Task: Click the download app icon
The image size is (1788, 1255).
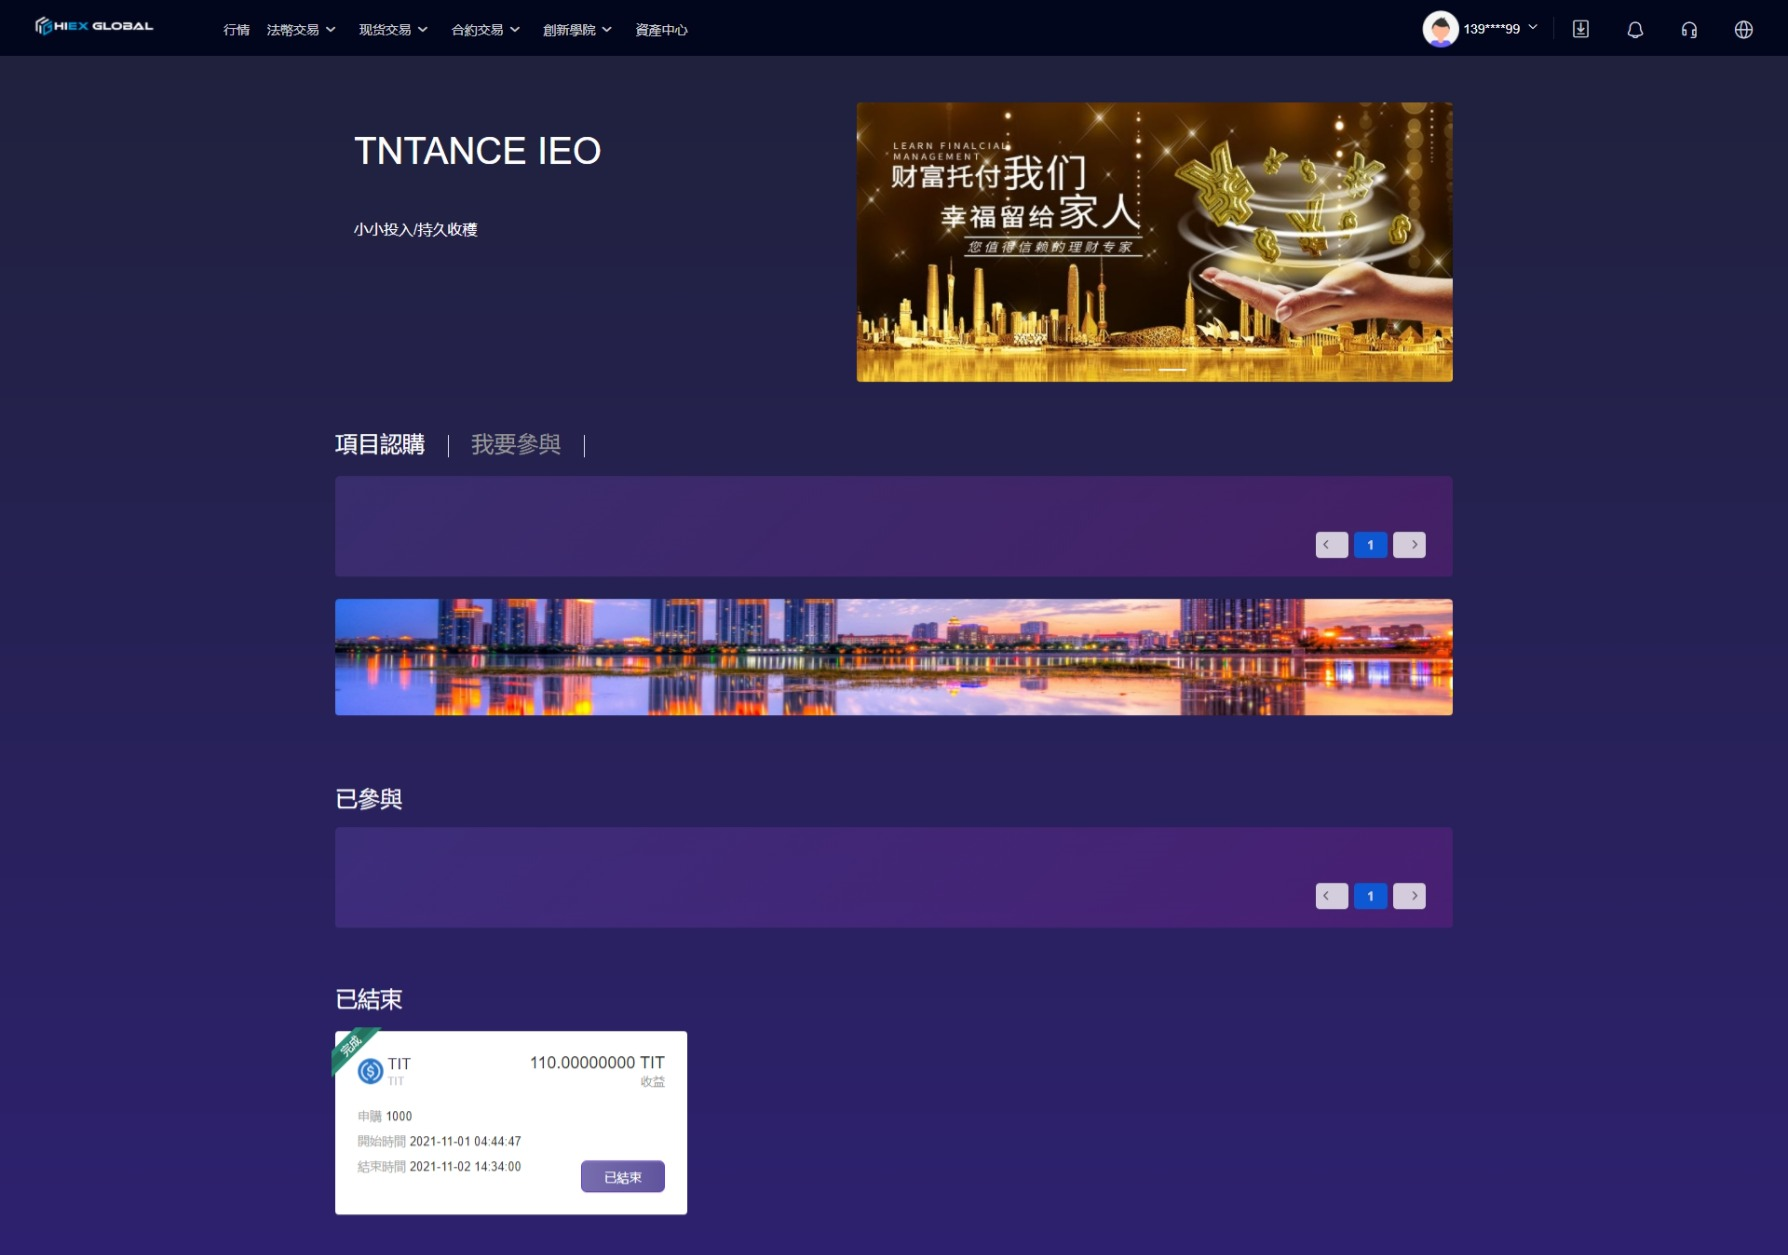Action: coord(1581,29)
